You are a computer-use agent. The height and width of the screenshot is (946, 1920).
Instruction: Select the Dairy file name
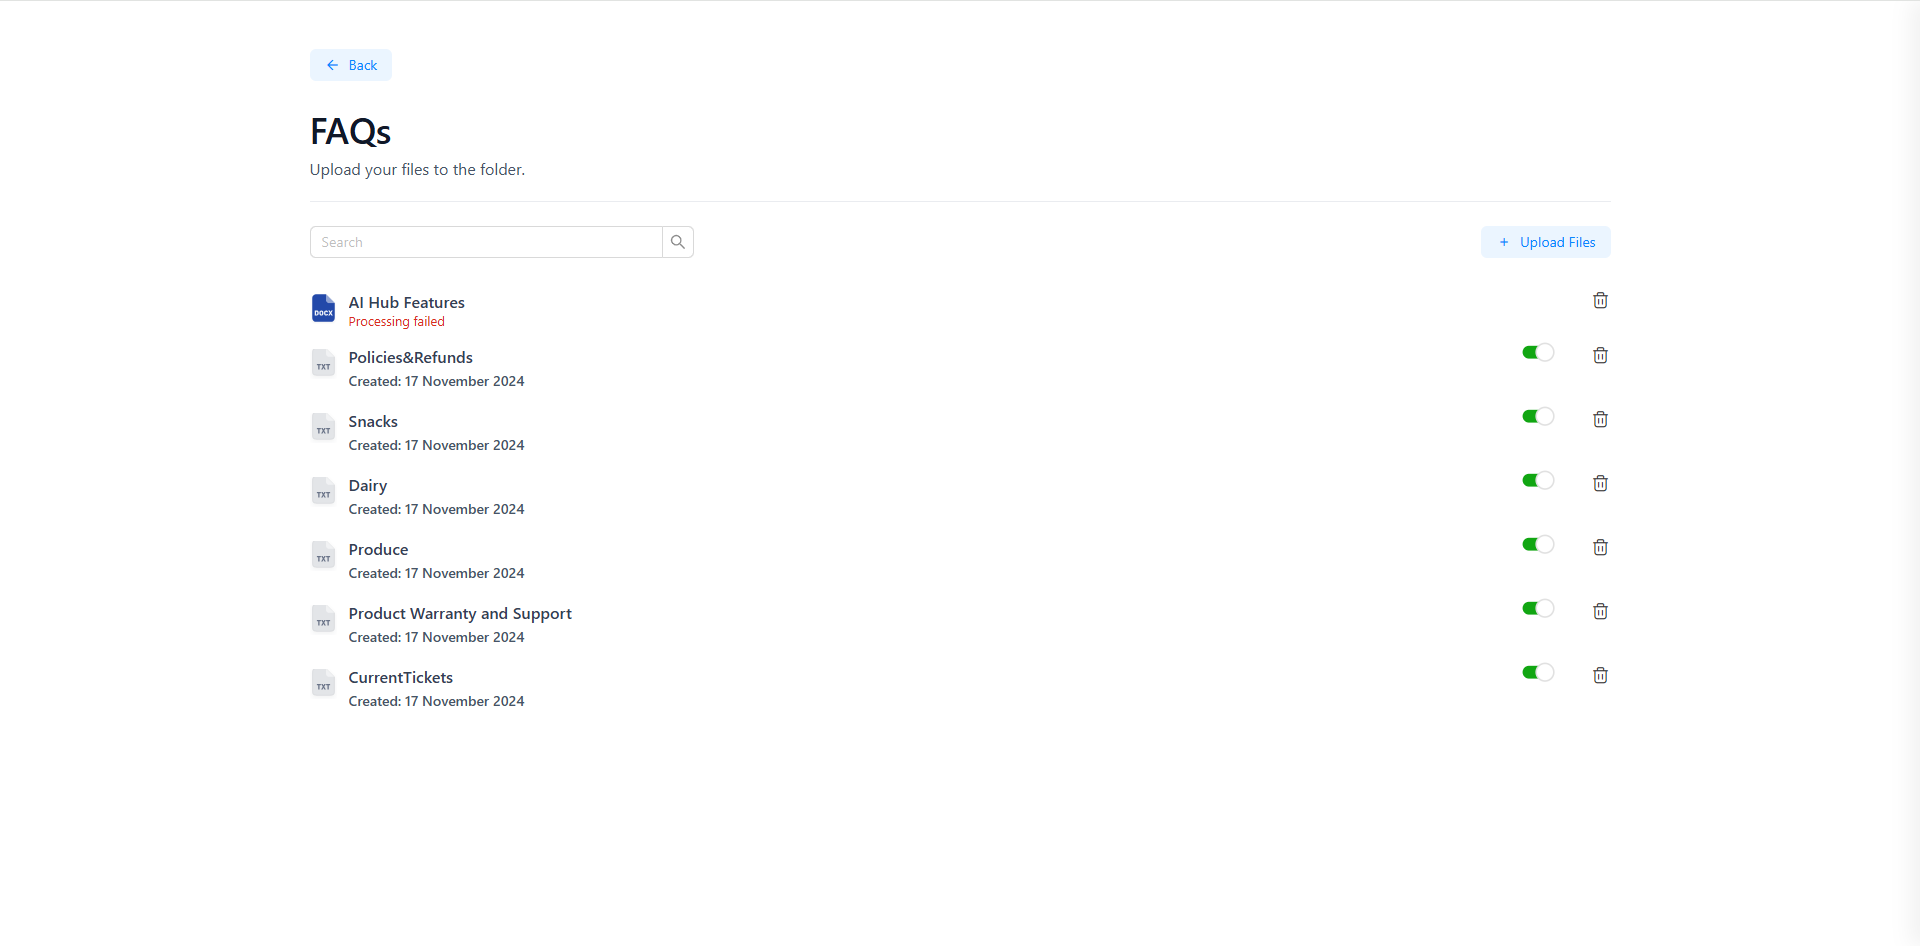click(367, 486)
